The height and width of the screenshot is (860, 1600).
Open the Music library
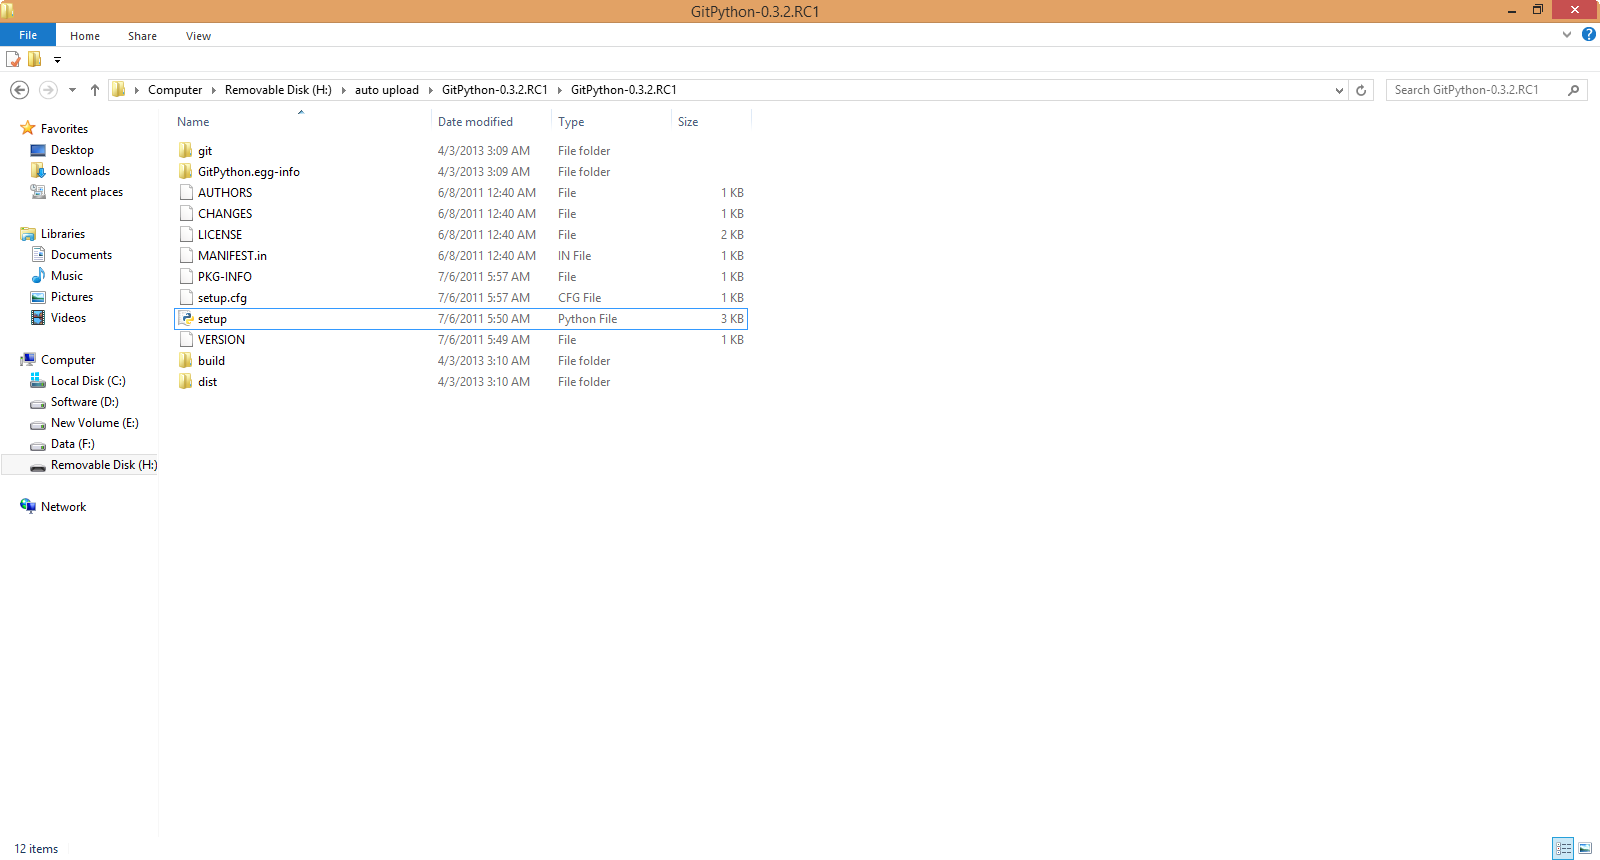67,276
